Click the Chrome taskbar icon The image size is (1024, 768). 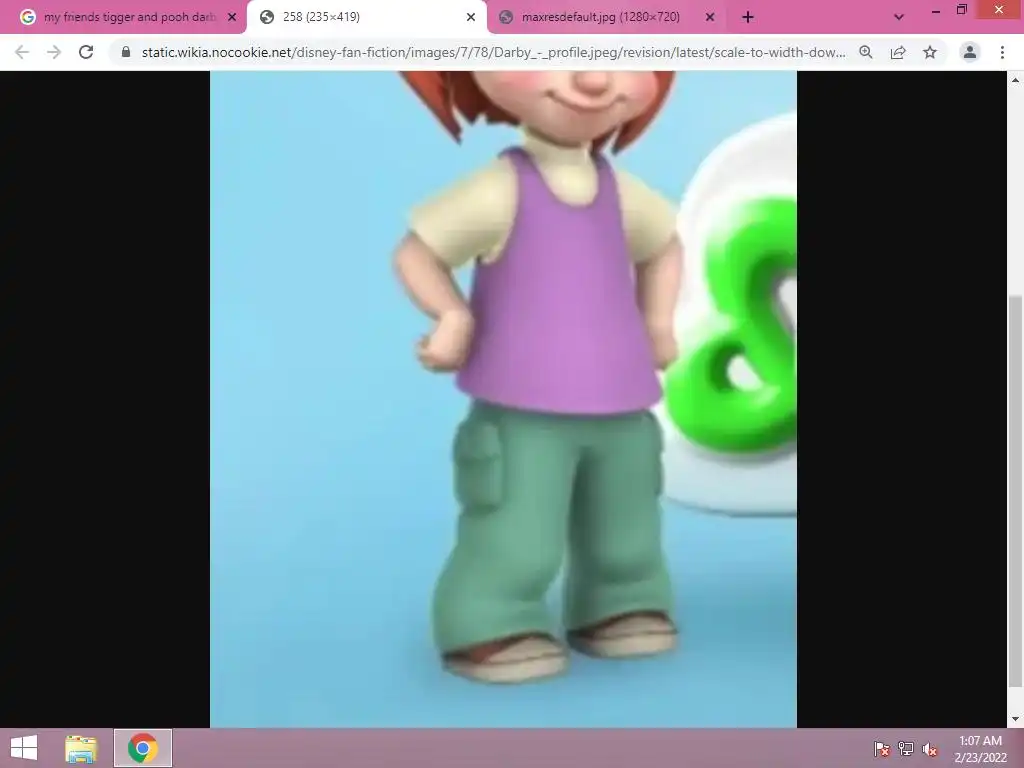(x=143, y=748)
